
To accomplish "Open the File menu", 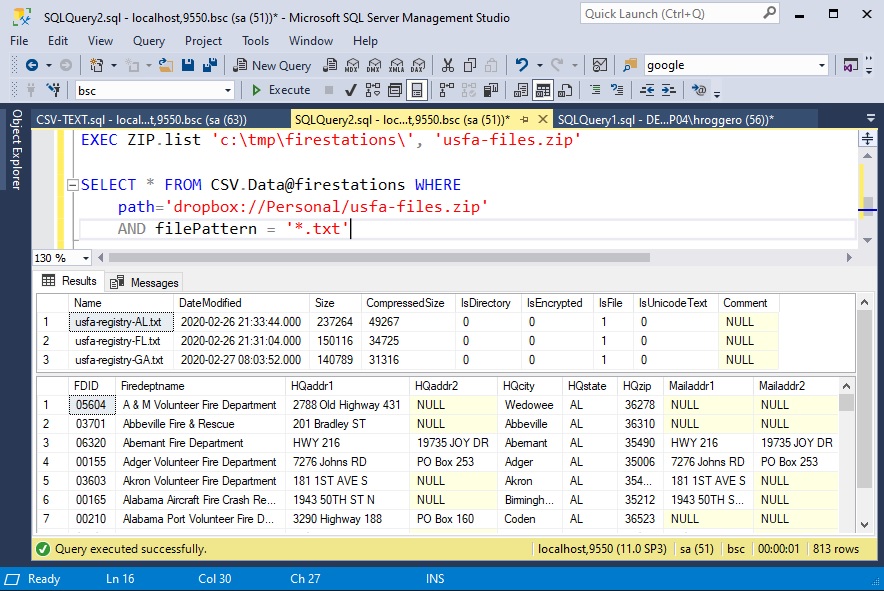I will (19, 41).
